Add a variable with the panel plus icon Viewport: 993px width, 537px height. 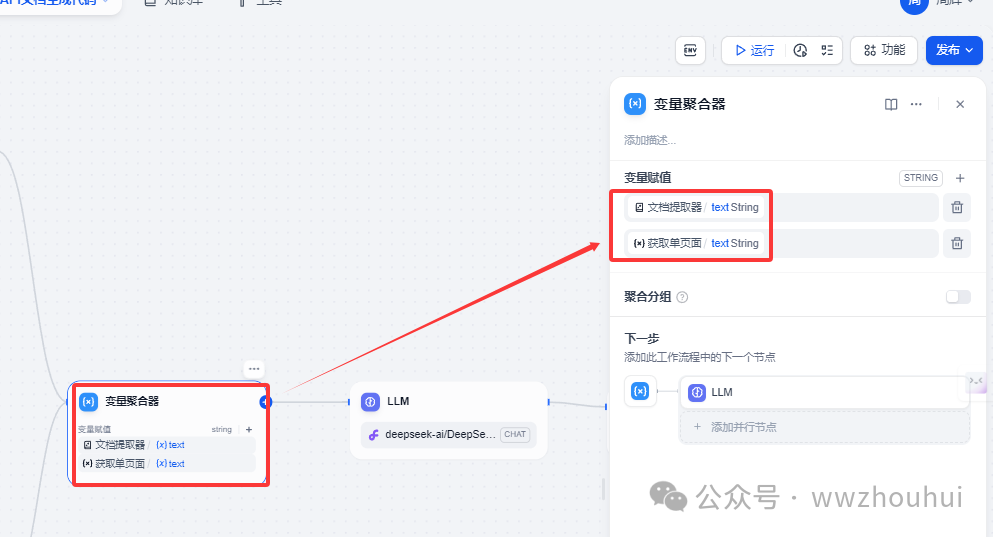click(960, 178)
